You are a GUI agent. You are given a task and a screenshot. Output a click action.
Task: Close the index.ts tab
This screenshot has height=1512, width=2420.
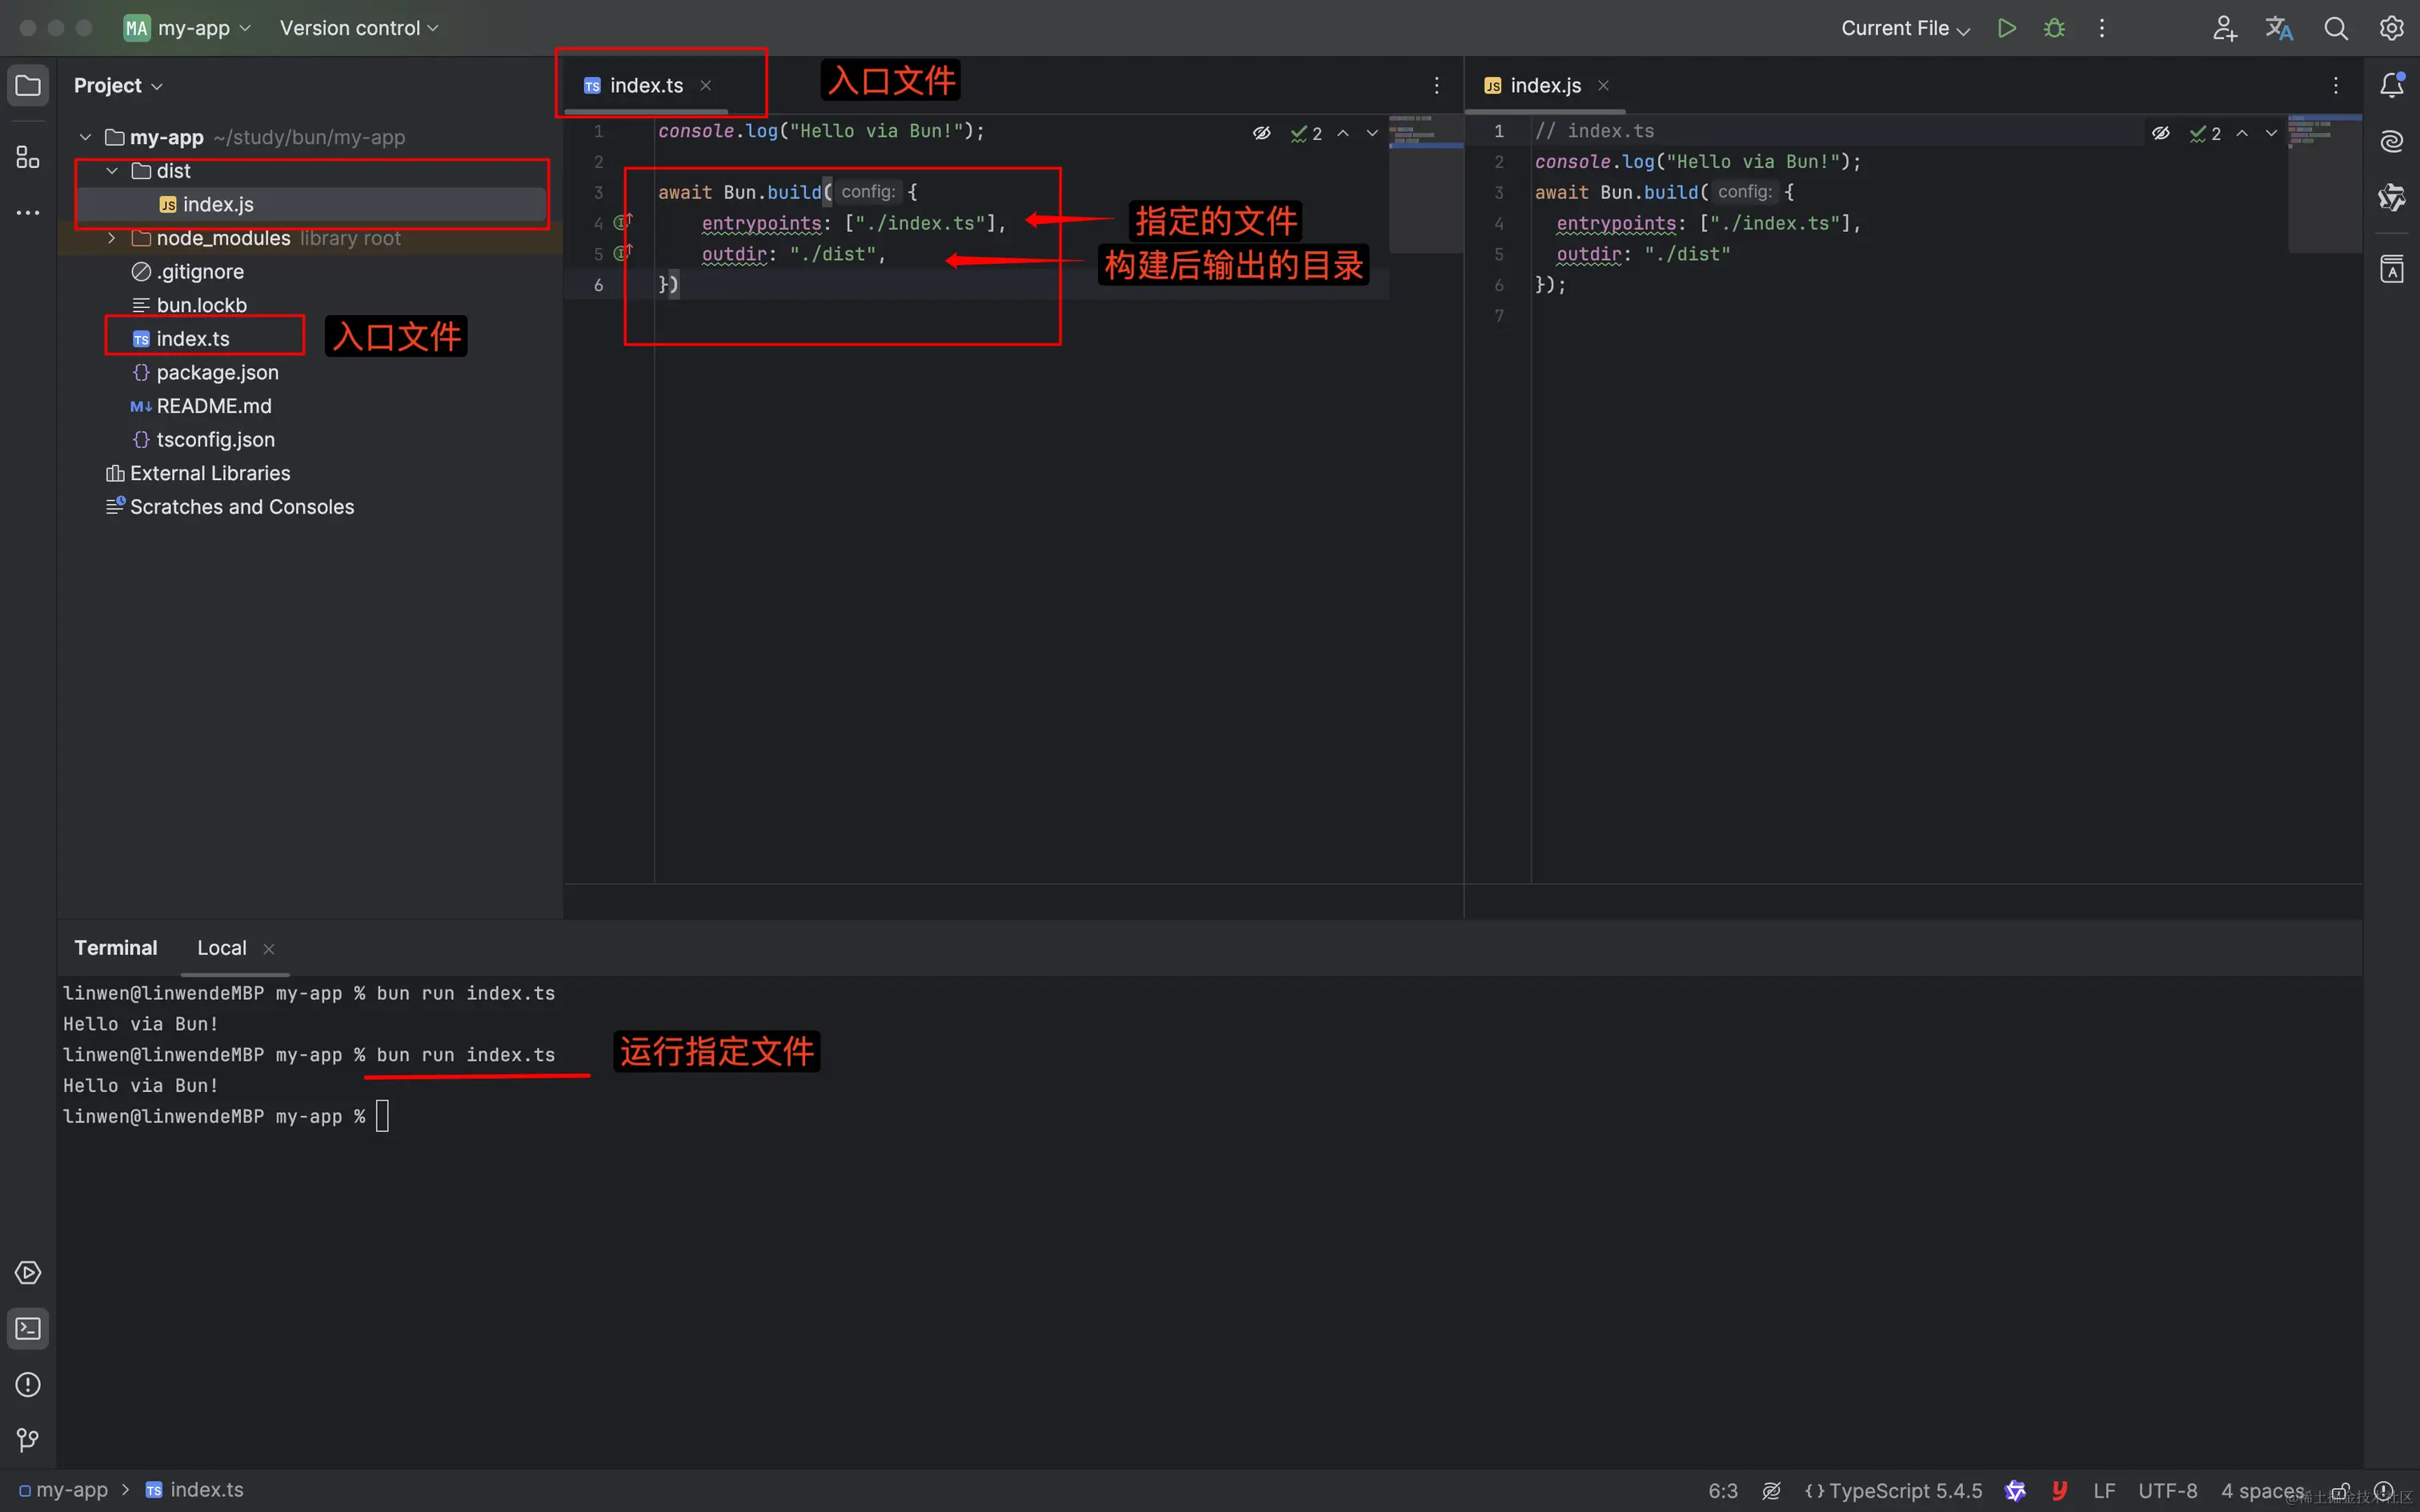(x=706, y=86)
